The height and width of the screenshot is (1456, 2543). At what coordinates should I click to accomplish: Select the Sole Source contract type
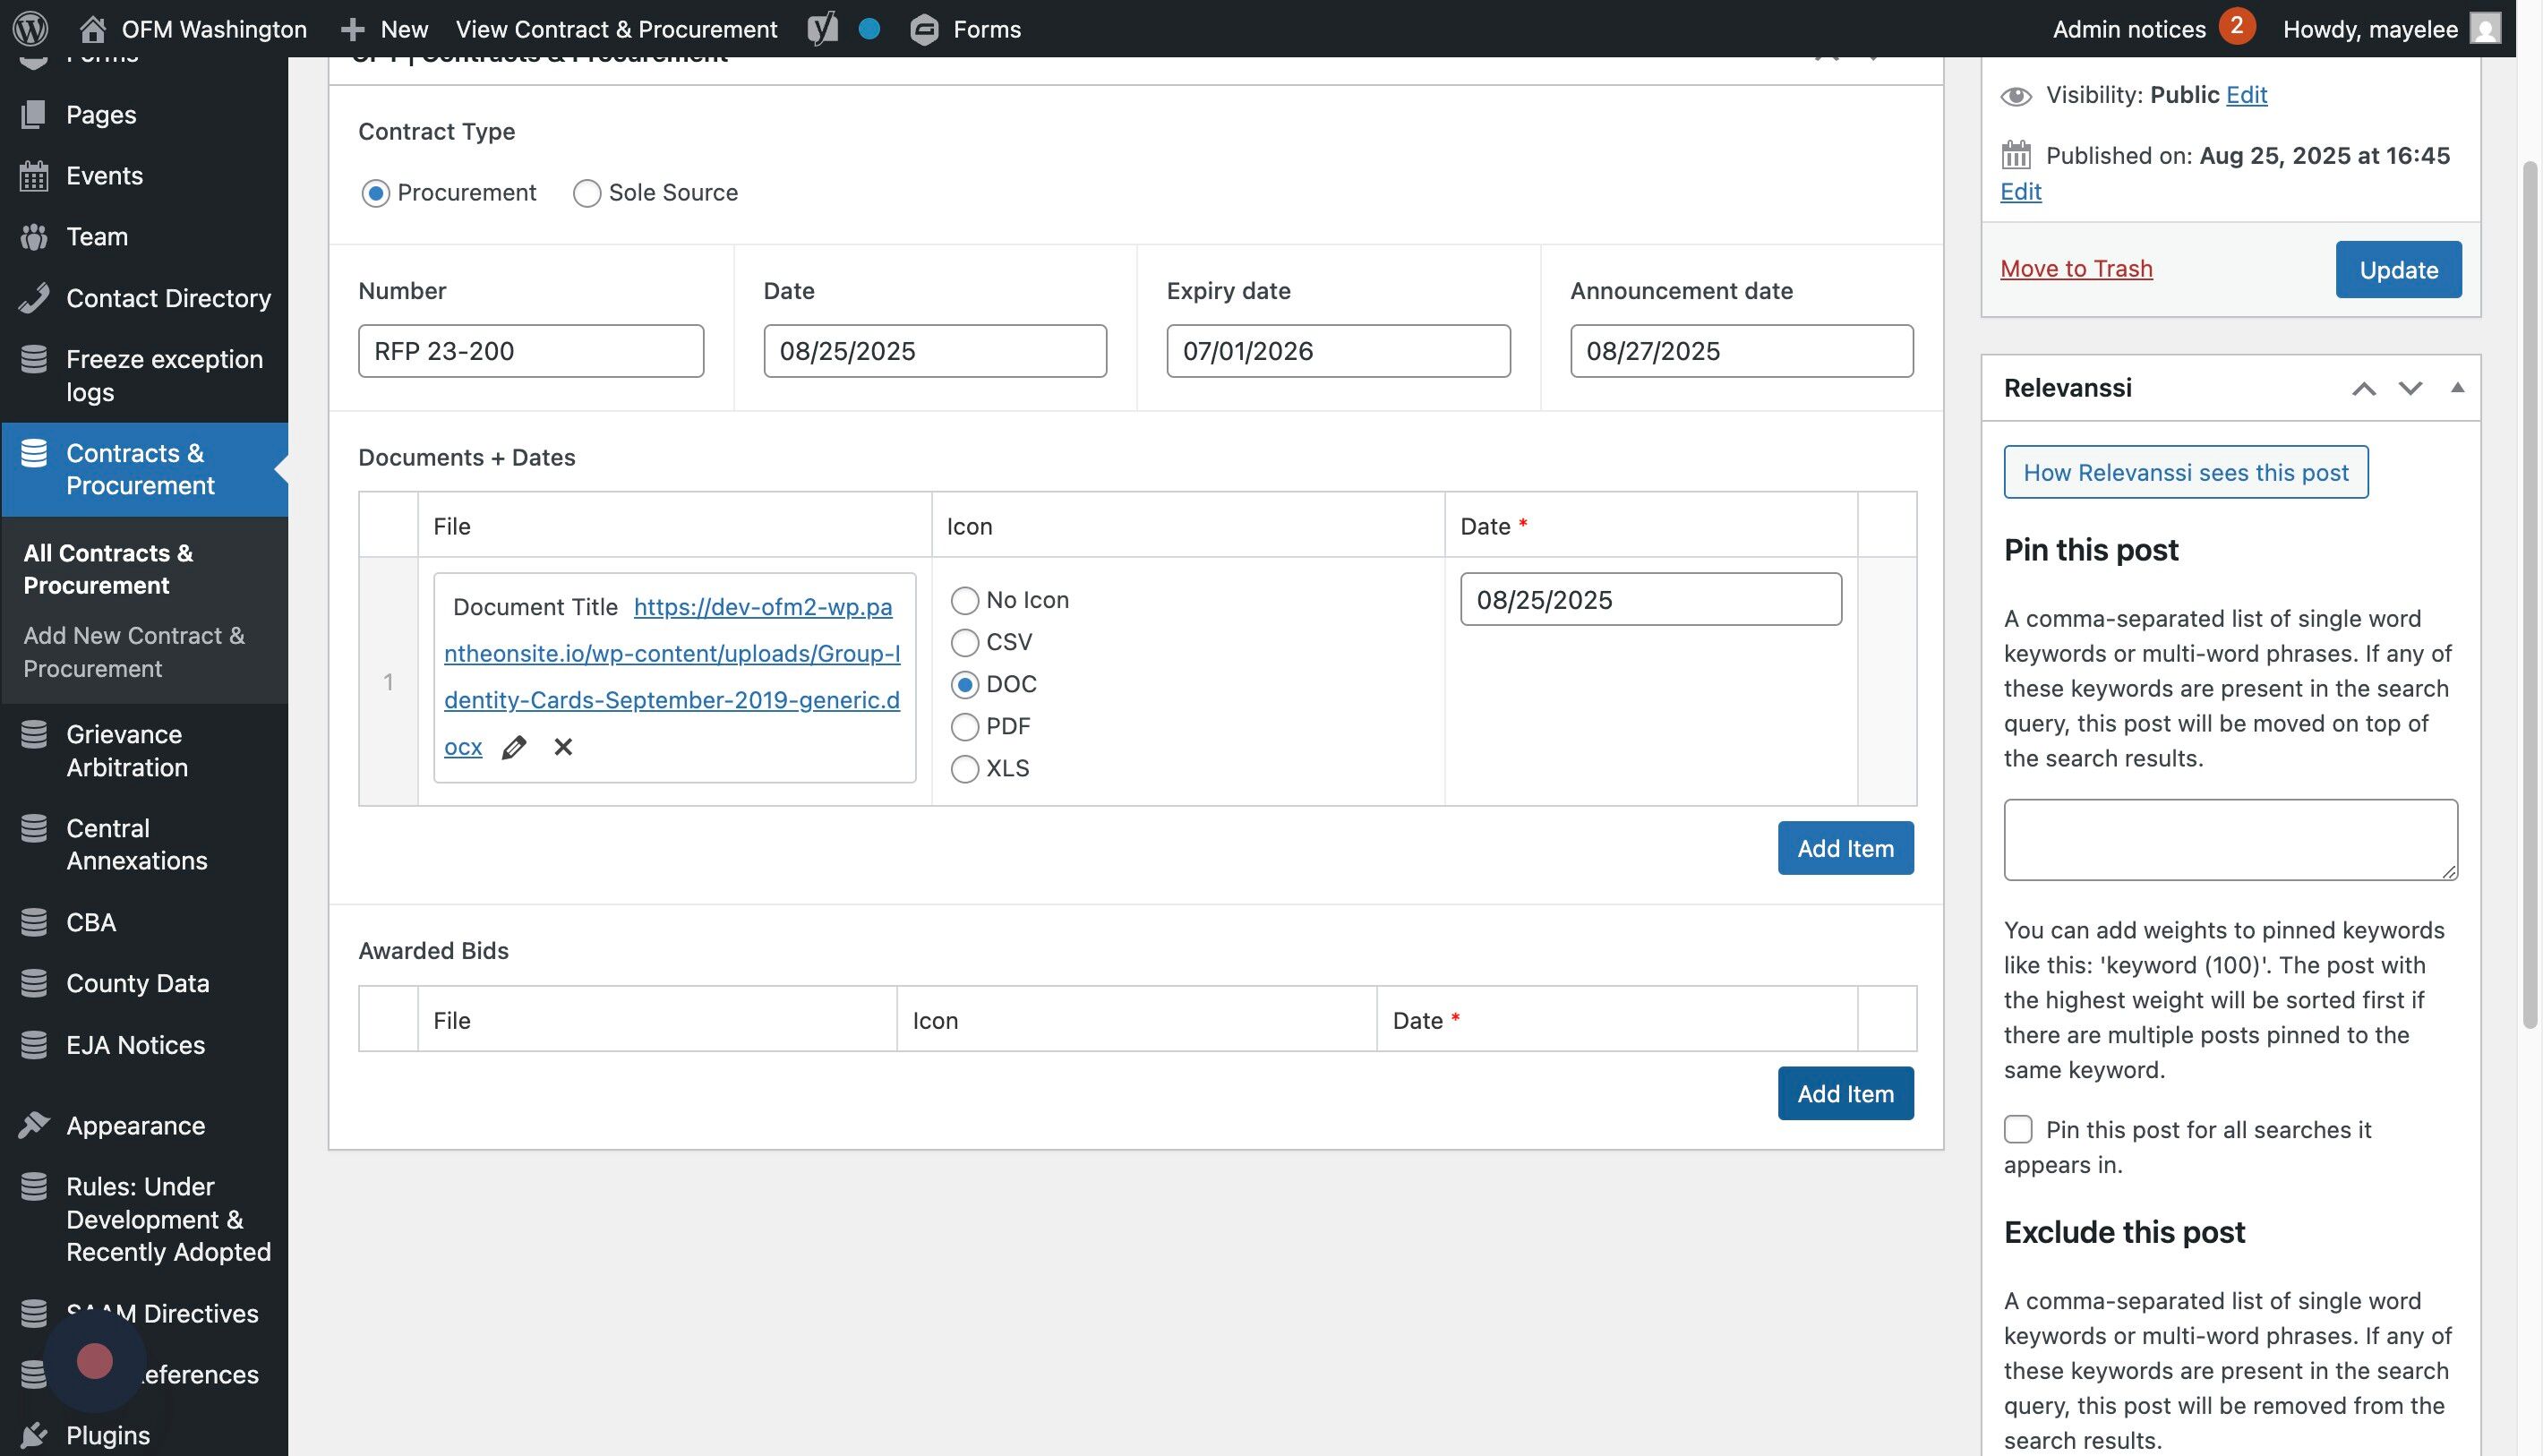(587, 193)
